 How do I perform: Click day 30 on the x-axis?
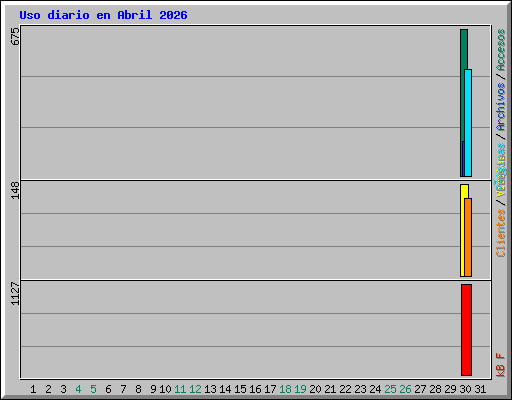pos(465,389)
